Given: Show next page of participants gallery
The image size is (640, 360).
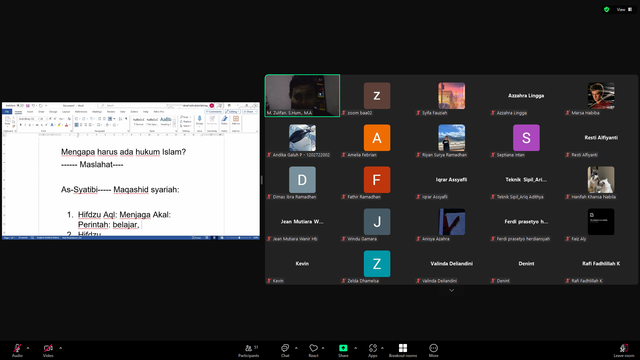Looking at the screenshot, I should [x=451, y=290].
